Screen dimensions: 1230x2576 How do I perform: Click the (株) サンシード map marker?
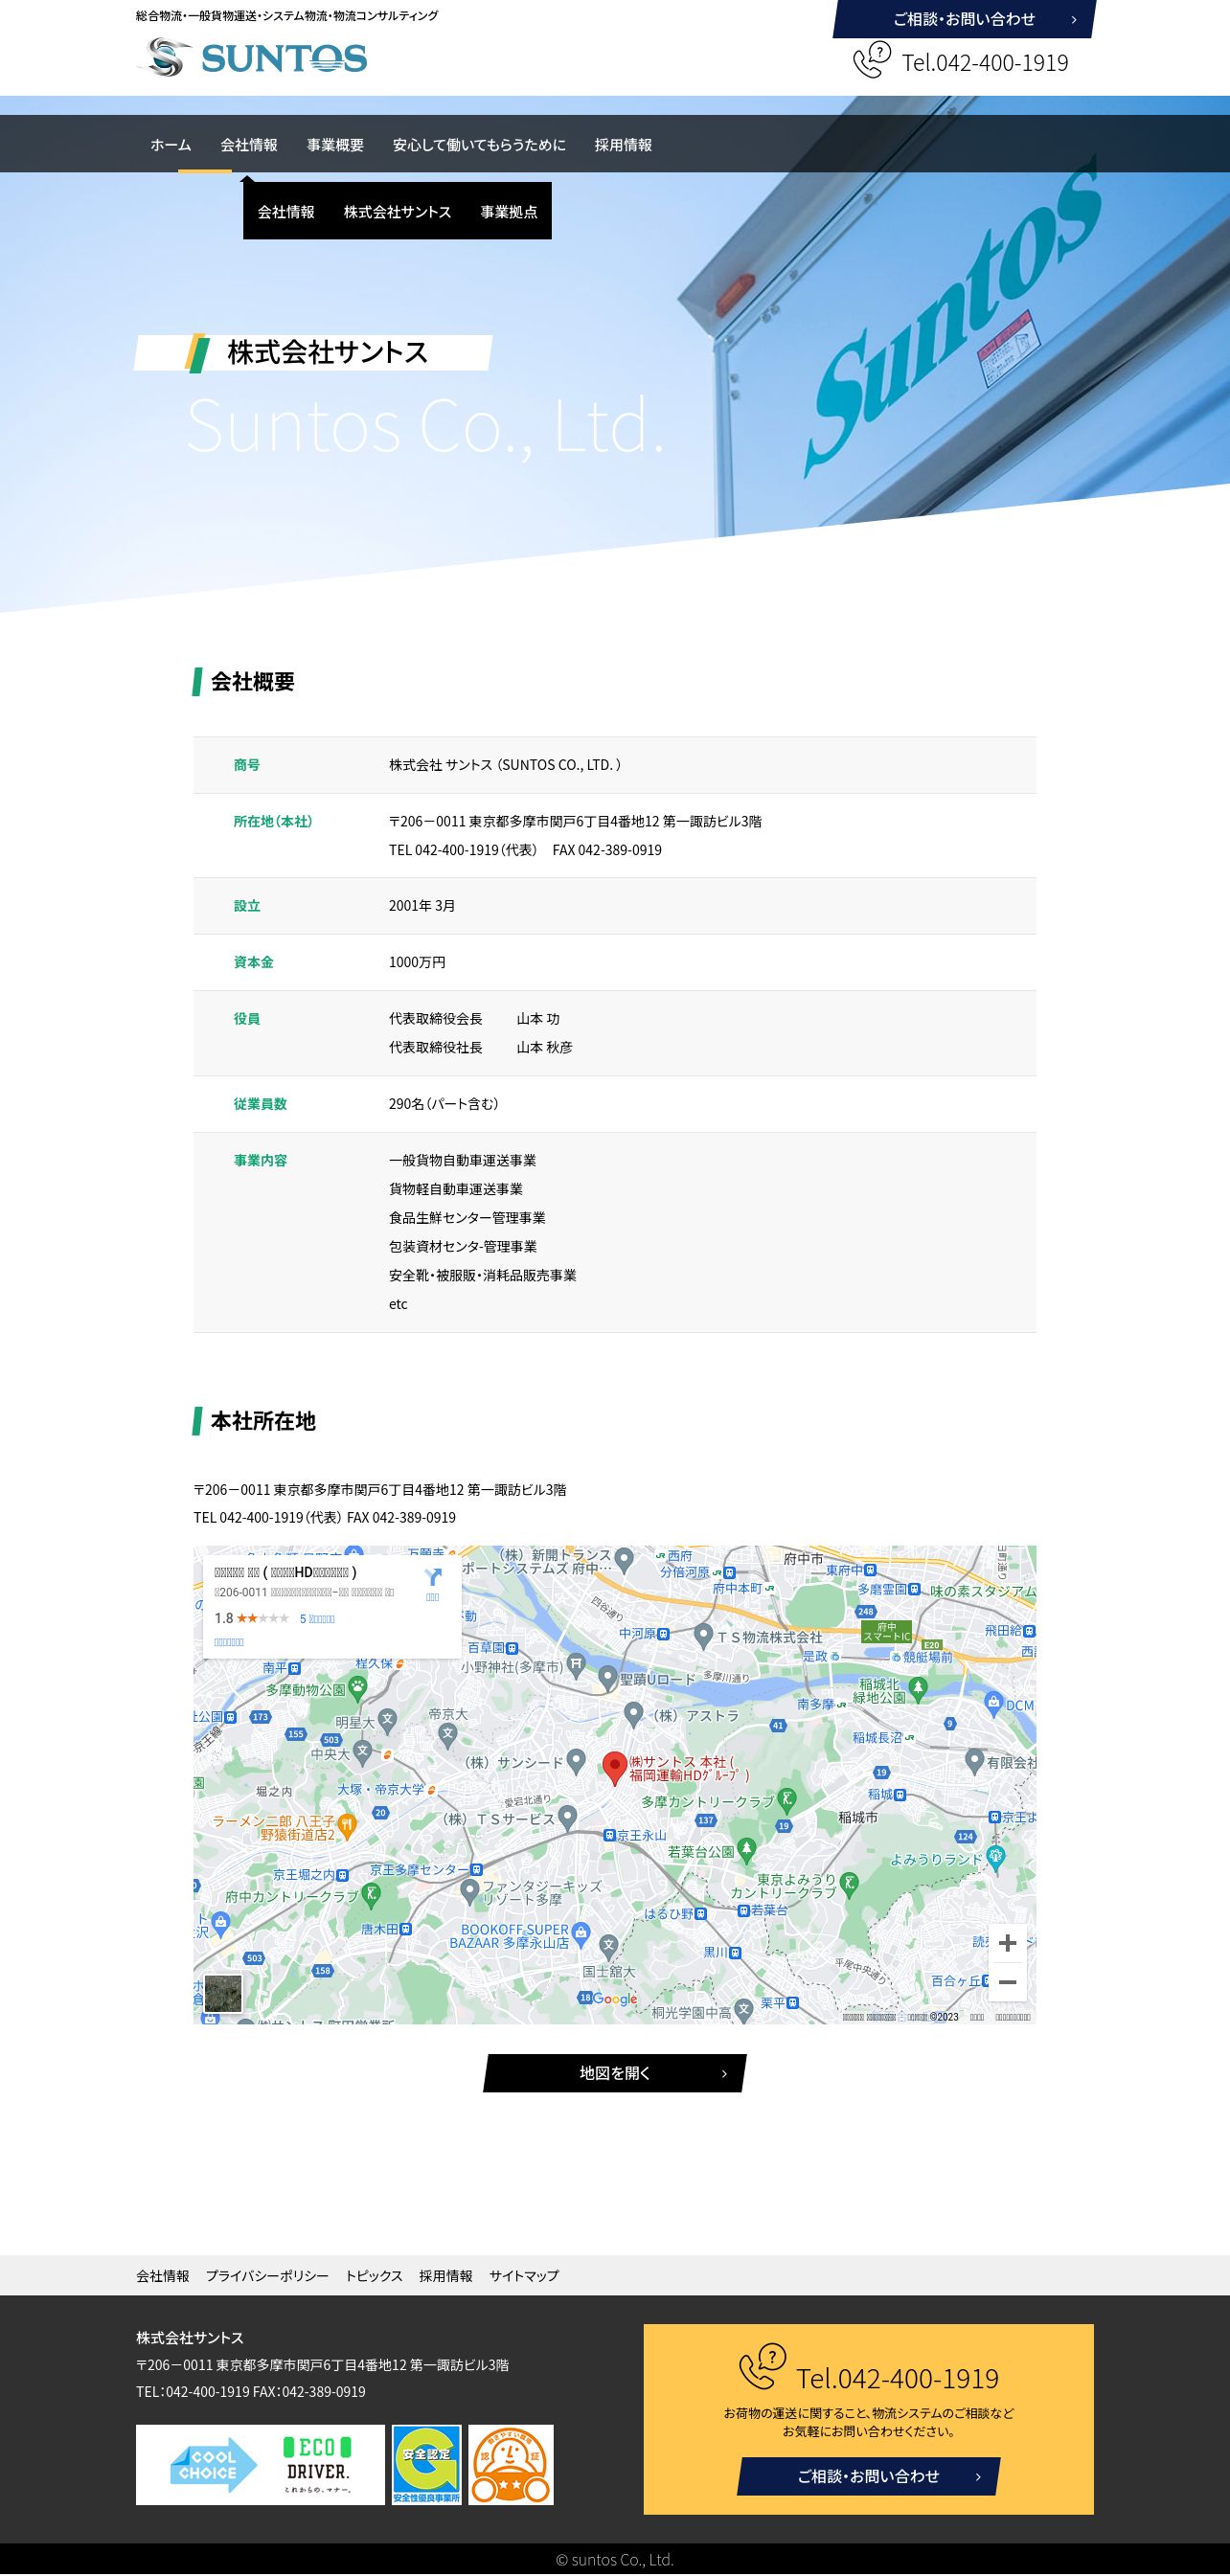pyautogui.click(x=576, y=1762)
